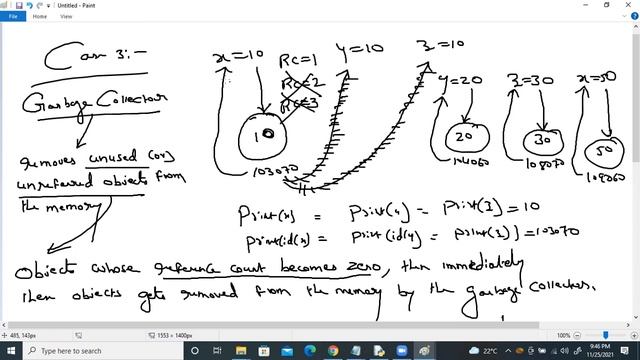This screenshot has height=360, width=640.
Task: Zoom out using the minus button
Action: pyautogui.click(x=577, y=336)
